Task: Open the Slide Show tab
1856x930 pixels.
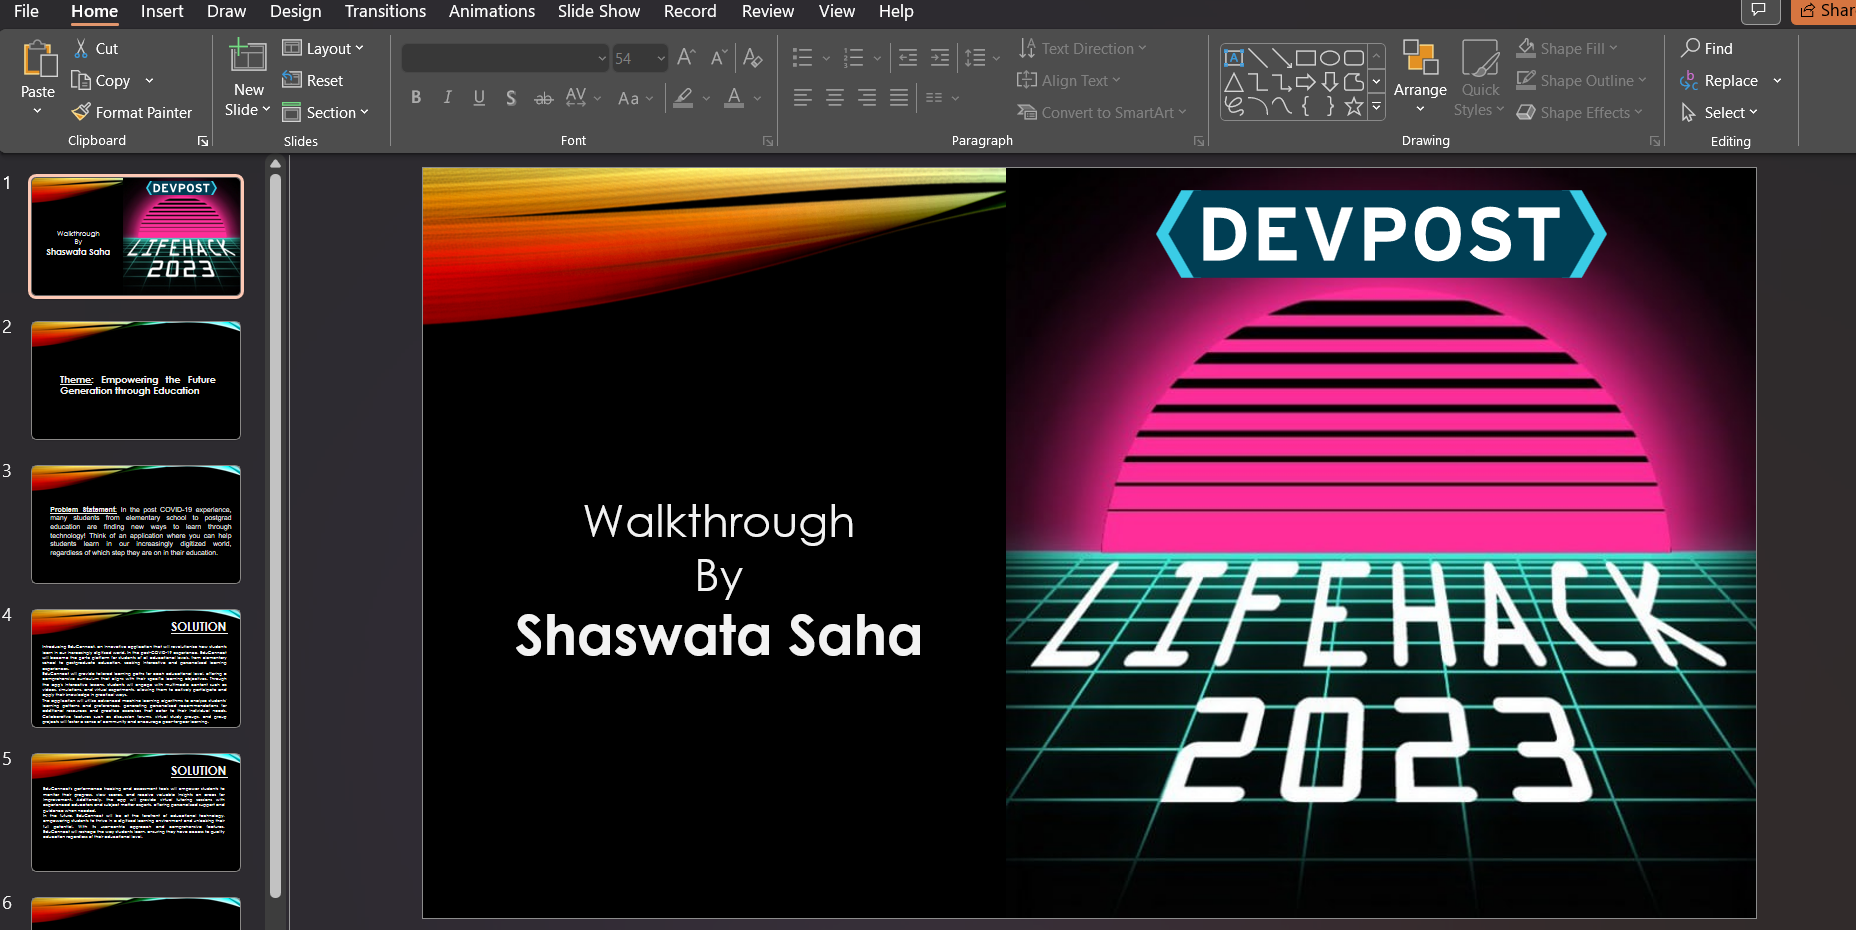Action: tap(598, 11)
